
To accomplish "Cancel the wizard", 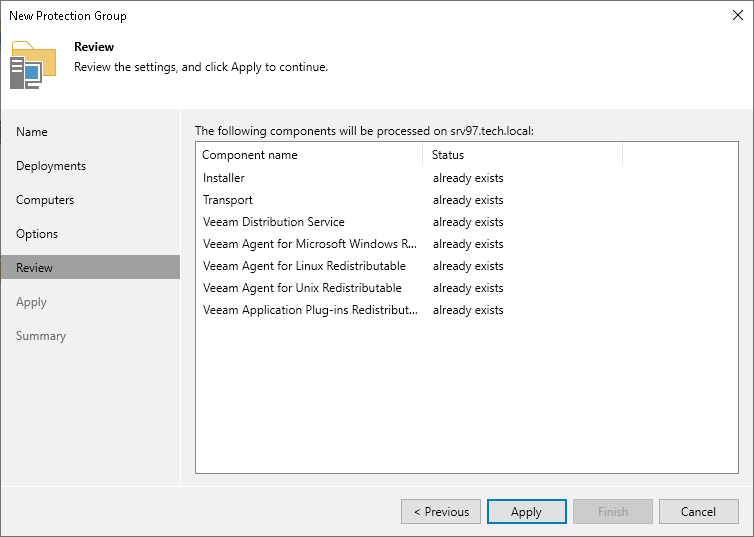I will pos(698,512).
